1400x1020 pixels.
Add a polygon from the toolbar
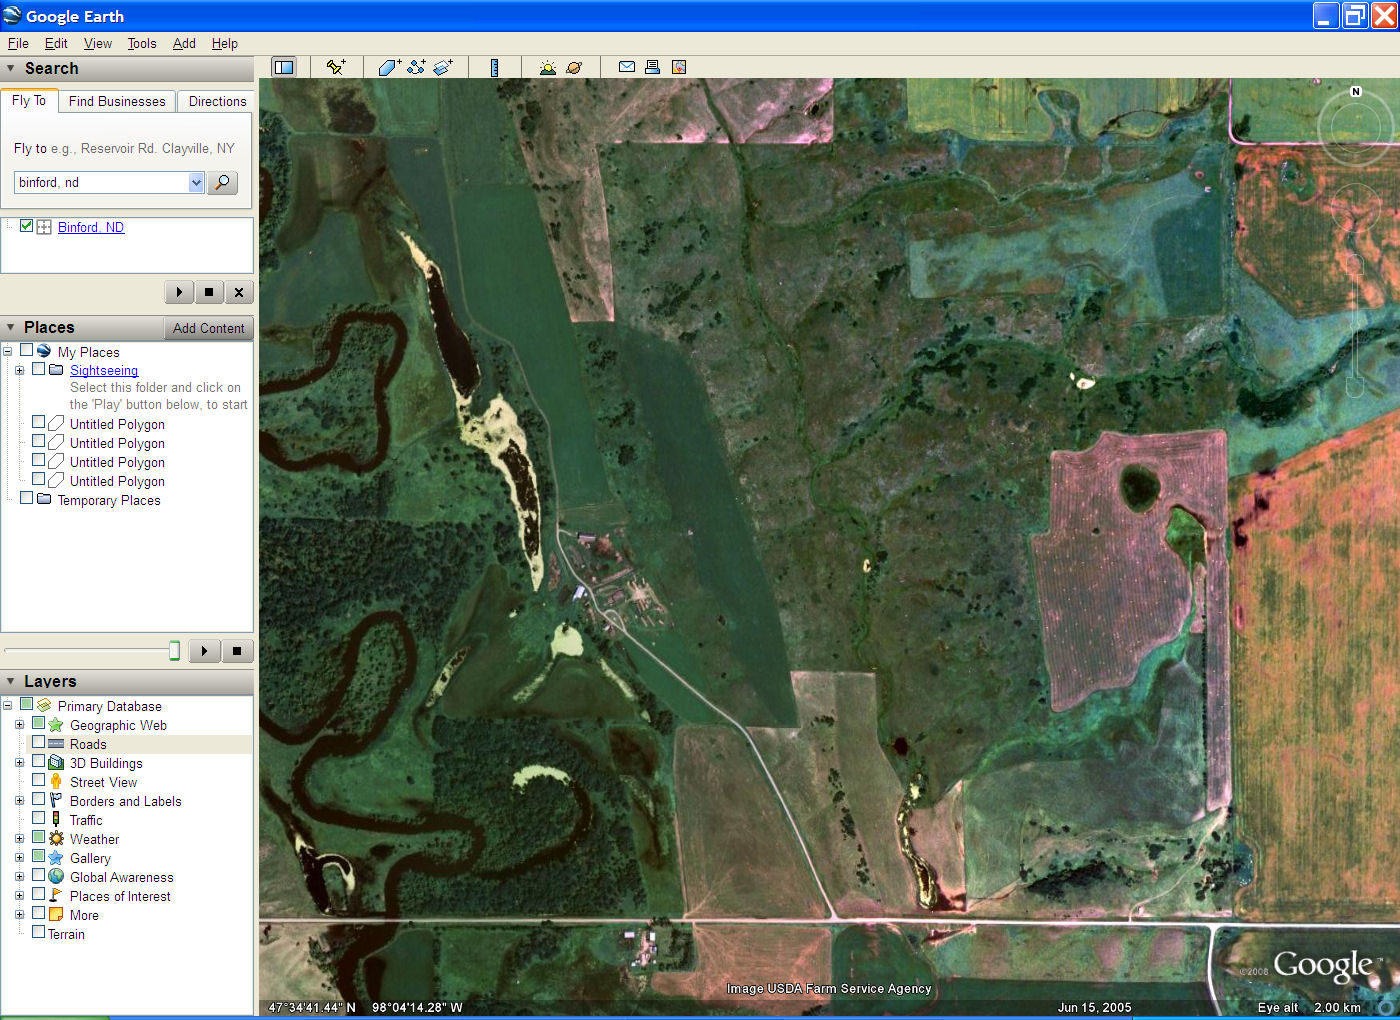(389, 67)
